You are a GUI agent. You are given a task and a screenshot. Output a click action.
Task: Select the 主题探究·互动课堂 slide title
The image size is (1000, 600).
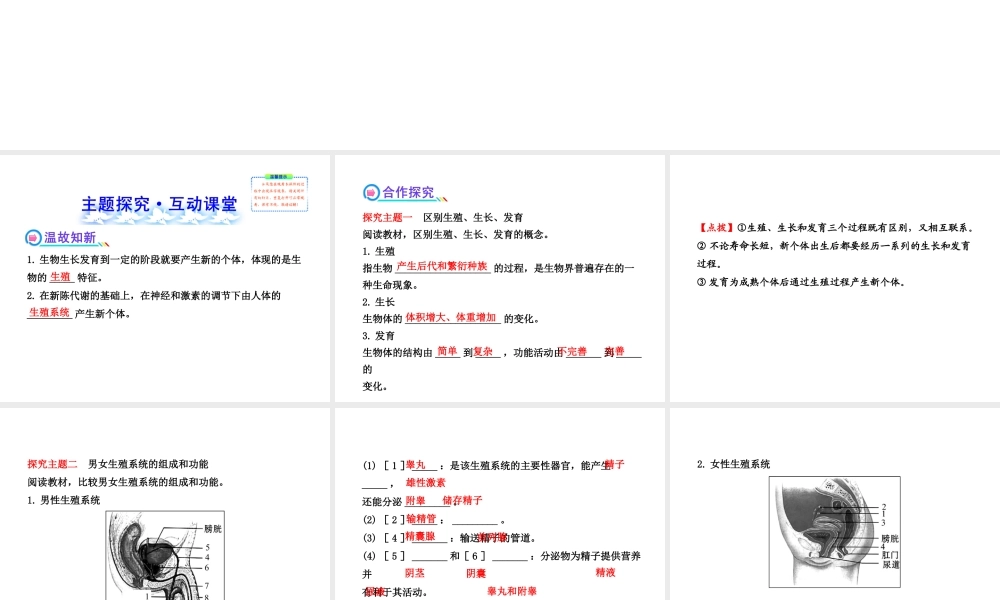159,205
